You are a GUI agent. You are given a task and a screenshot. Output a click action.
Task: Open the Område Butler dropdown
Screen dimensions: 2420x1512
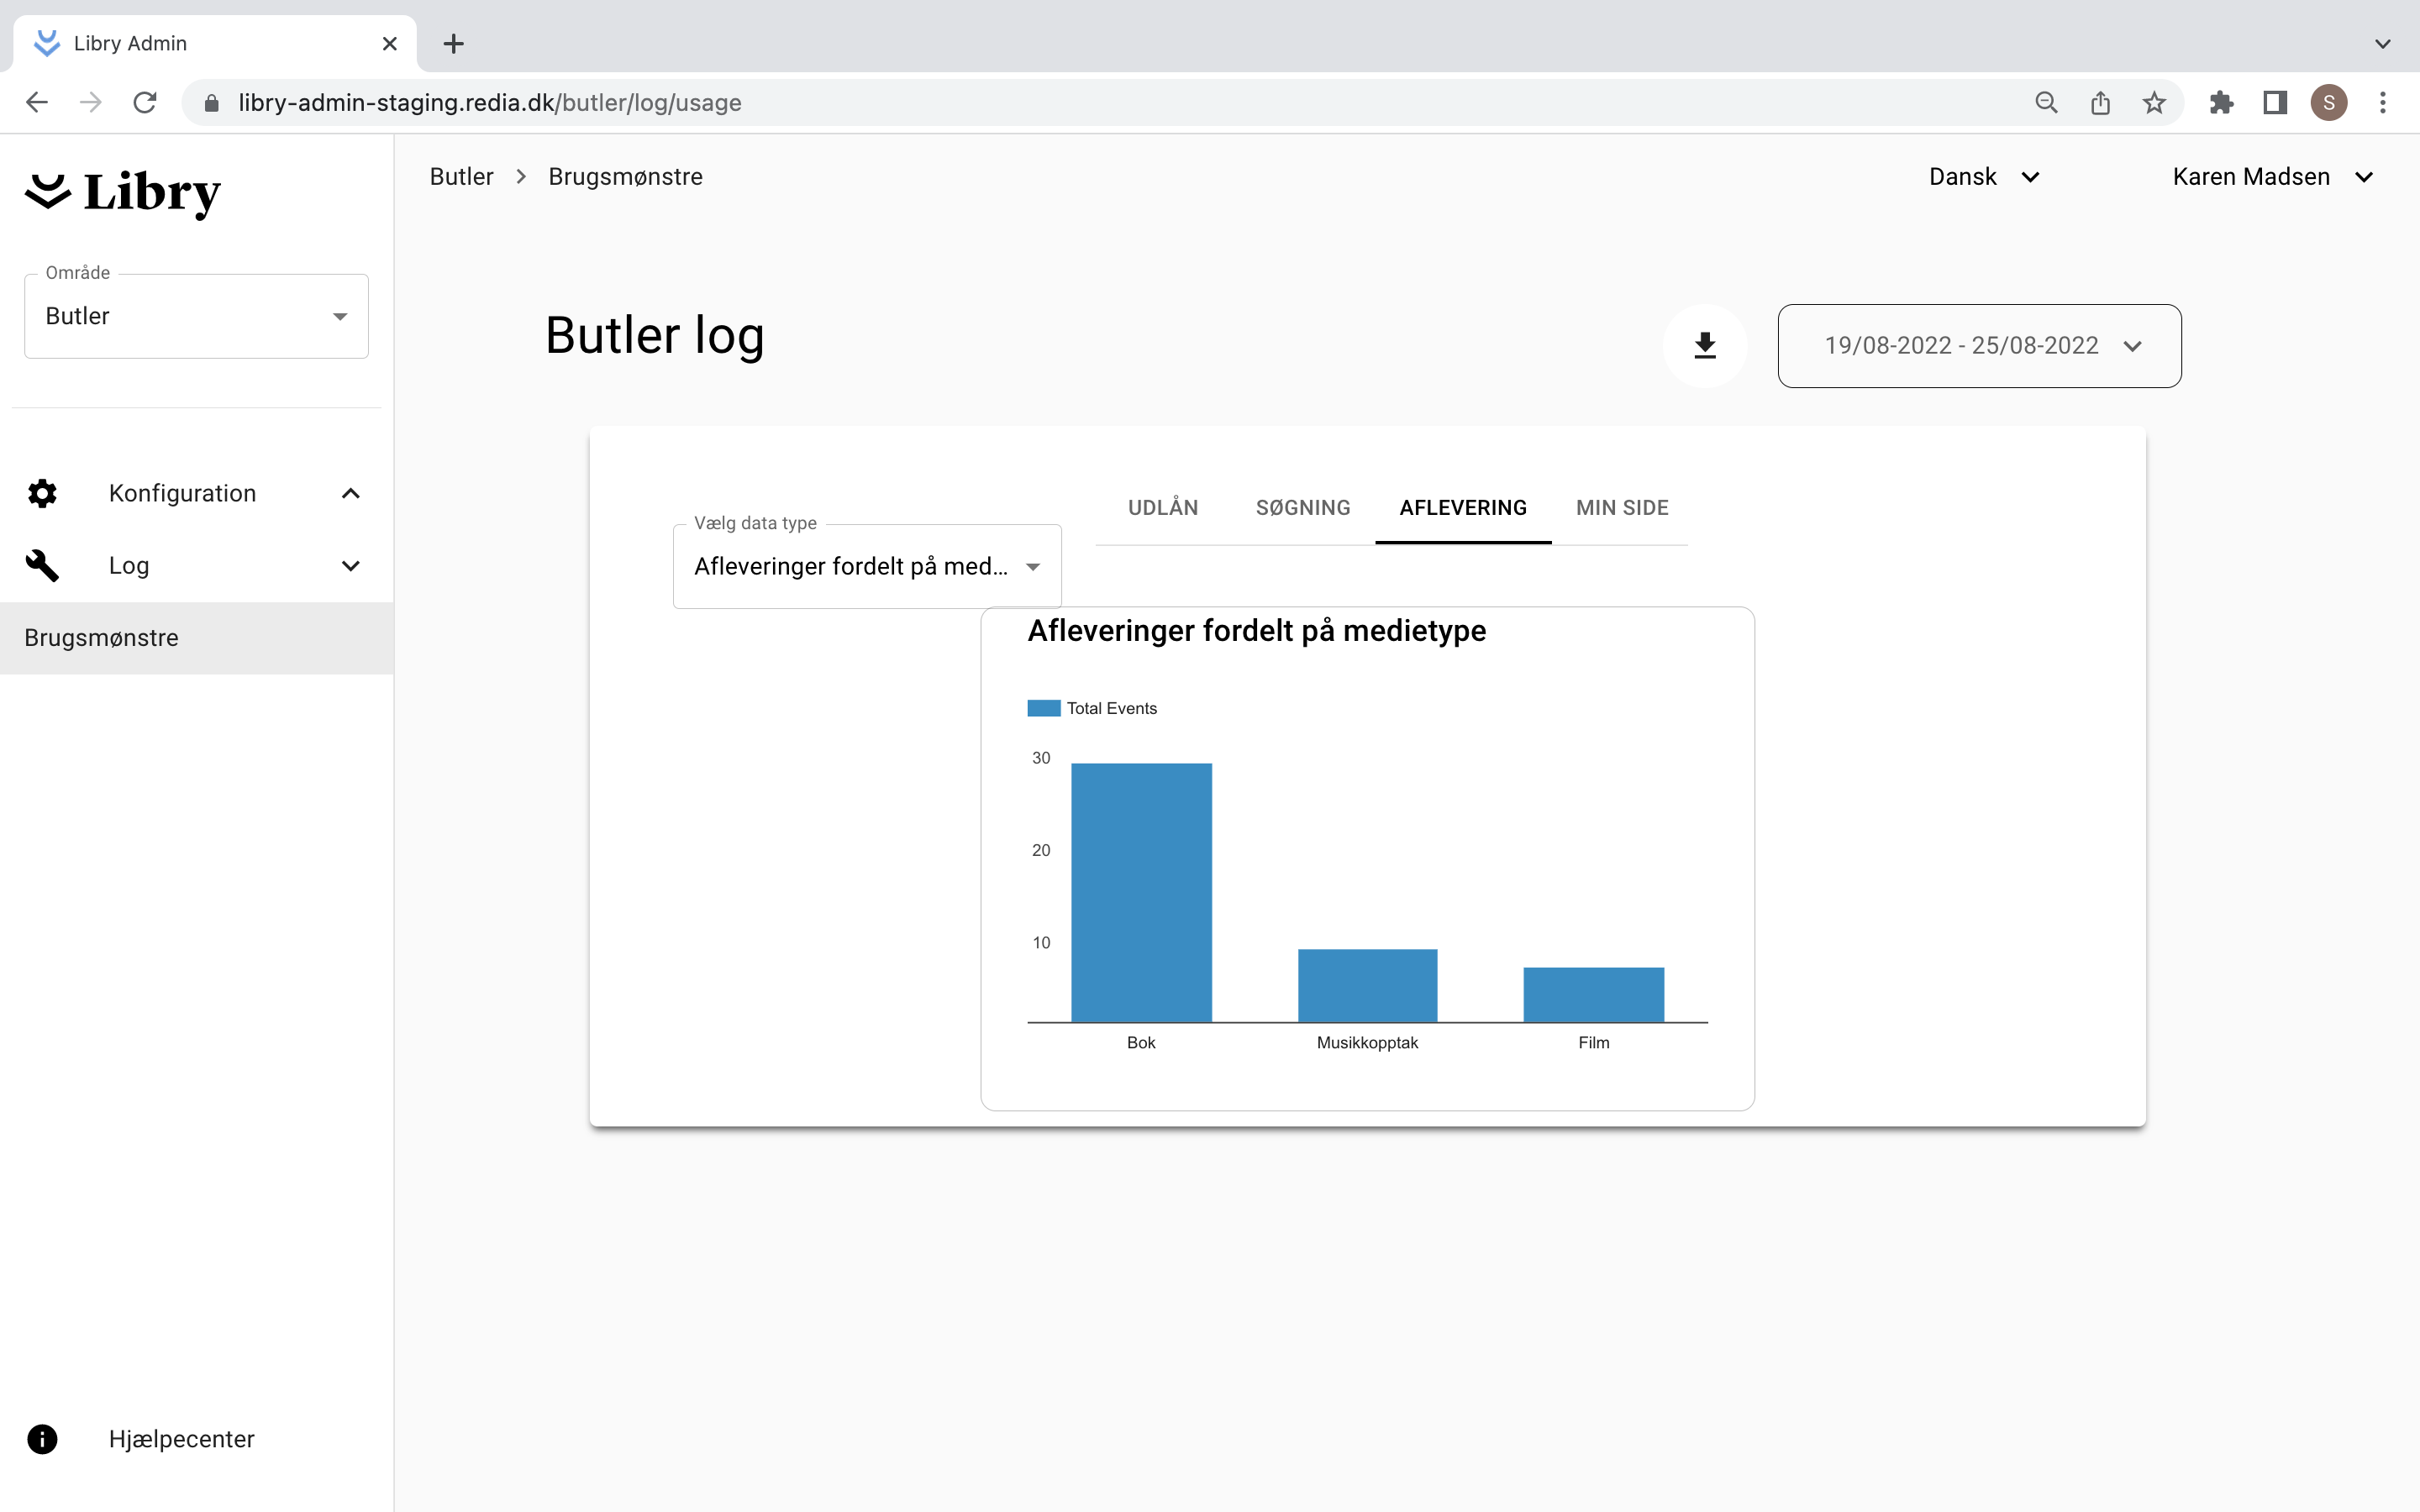pos(196,316)
